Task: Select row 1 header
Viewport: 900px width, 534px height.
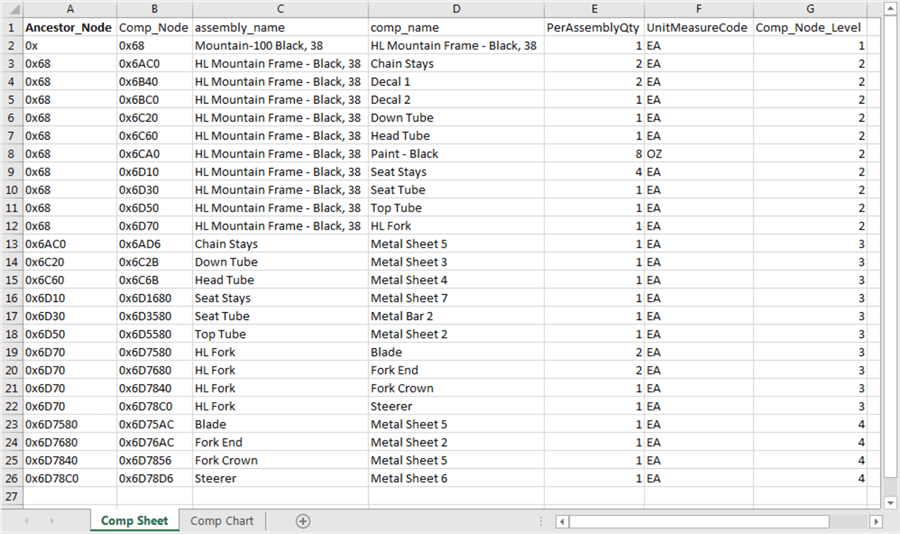Action: click(x=11, y=28)
